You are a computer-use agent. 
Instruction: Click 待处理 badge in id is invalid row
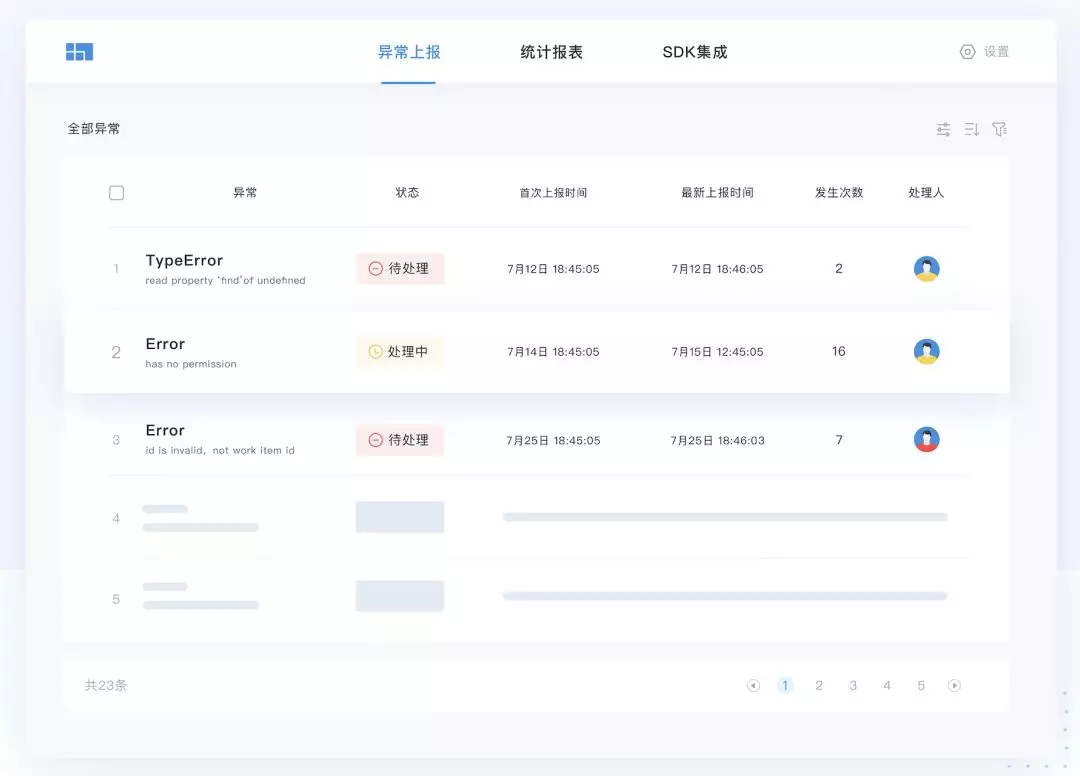pos(400,440)
